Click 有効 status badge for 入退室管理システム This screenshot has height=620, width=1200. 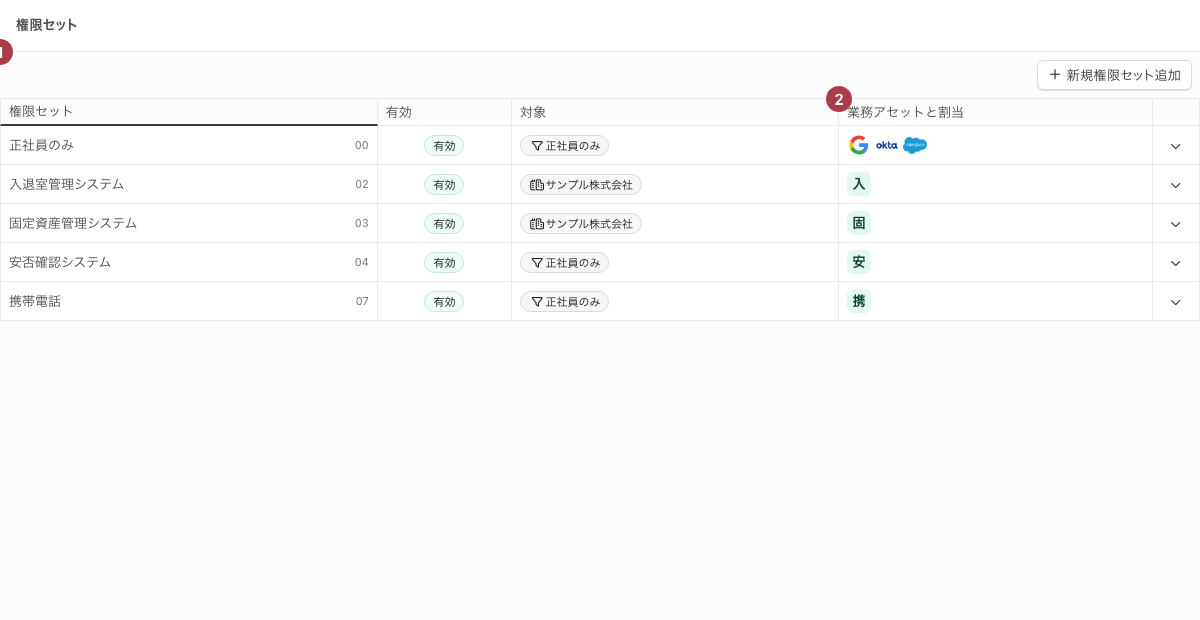pyautogui.click(x=444, y=185)
